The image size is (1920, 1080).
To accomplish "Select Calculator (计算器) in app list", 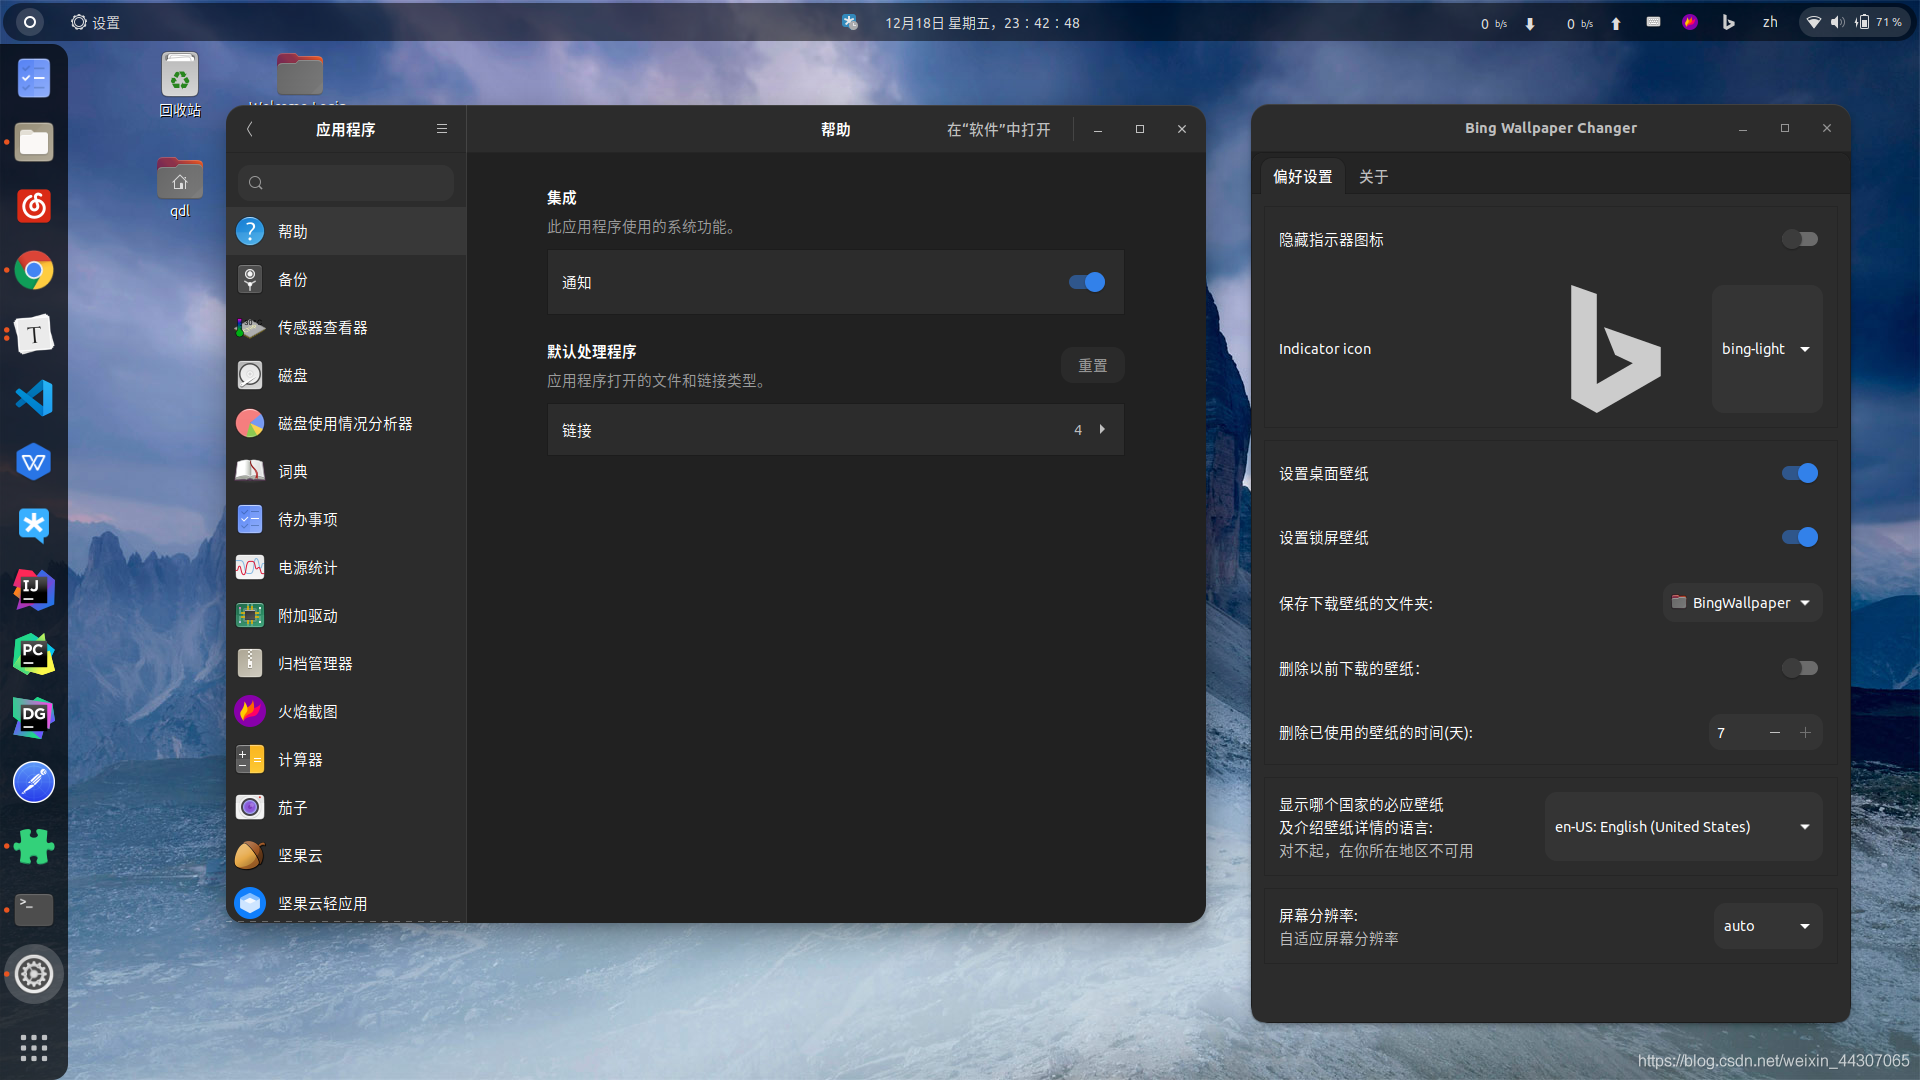I will point(347,759).
